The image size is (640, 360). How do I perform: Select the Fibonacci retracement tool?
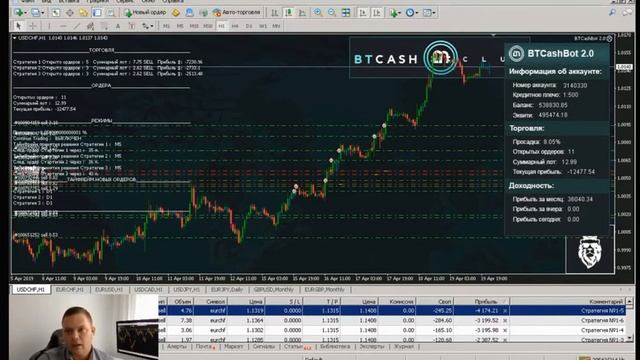[104, 26]
